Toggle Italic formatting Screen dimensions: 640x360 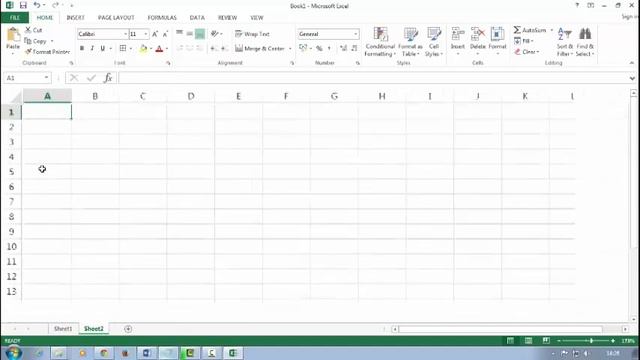[x=92, y=49]
